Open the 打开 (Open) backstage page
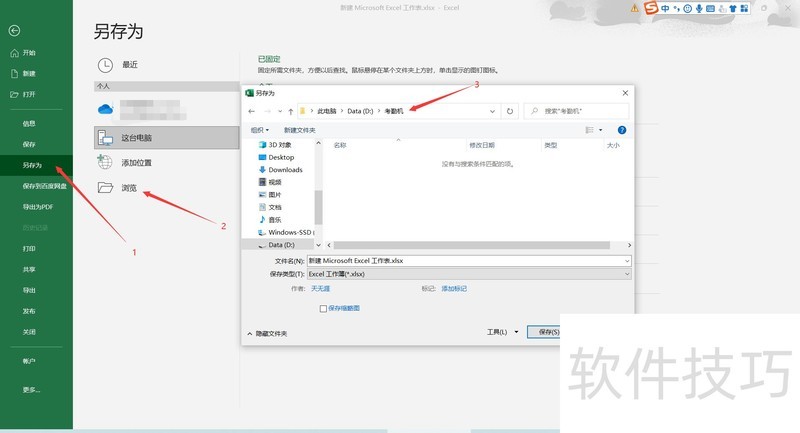The height and width of the screenshot is (433, 800). click(23, 94)
